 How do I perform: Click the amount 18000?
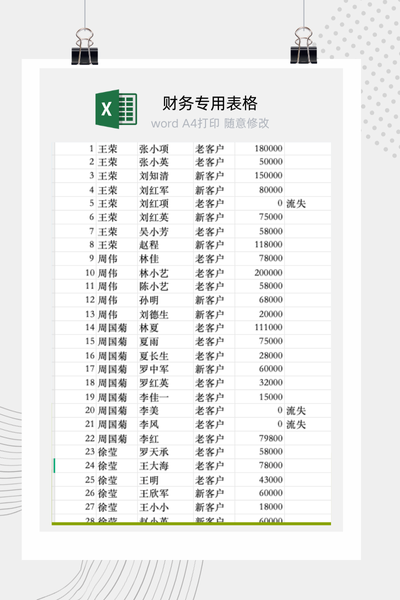[271, 507]
